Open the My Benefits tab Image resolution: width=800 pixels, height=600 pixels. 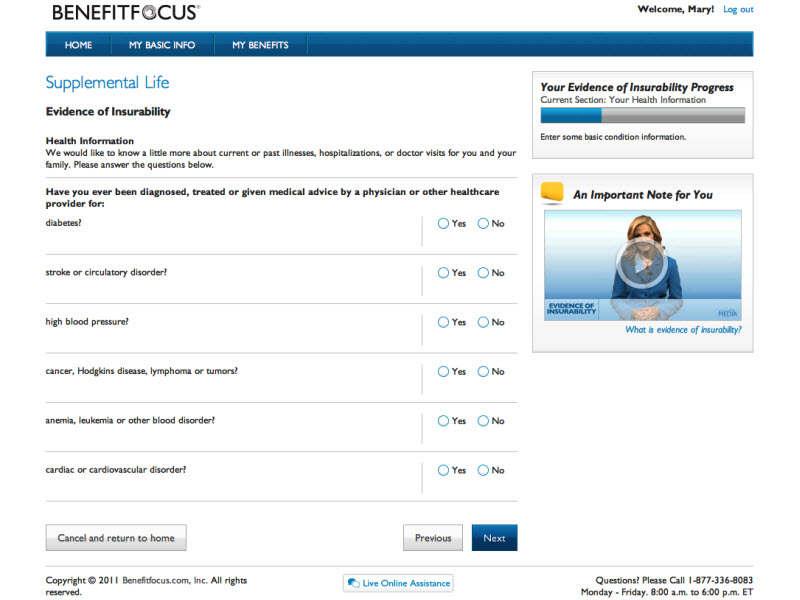tap(260, 45)
